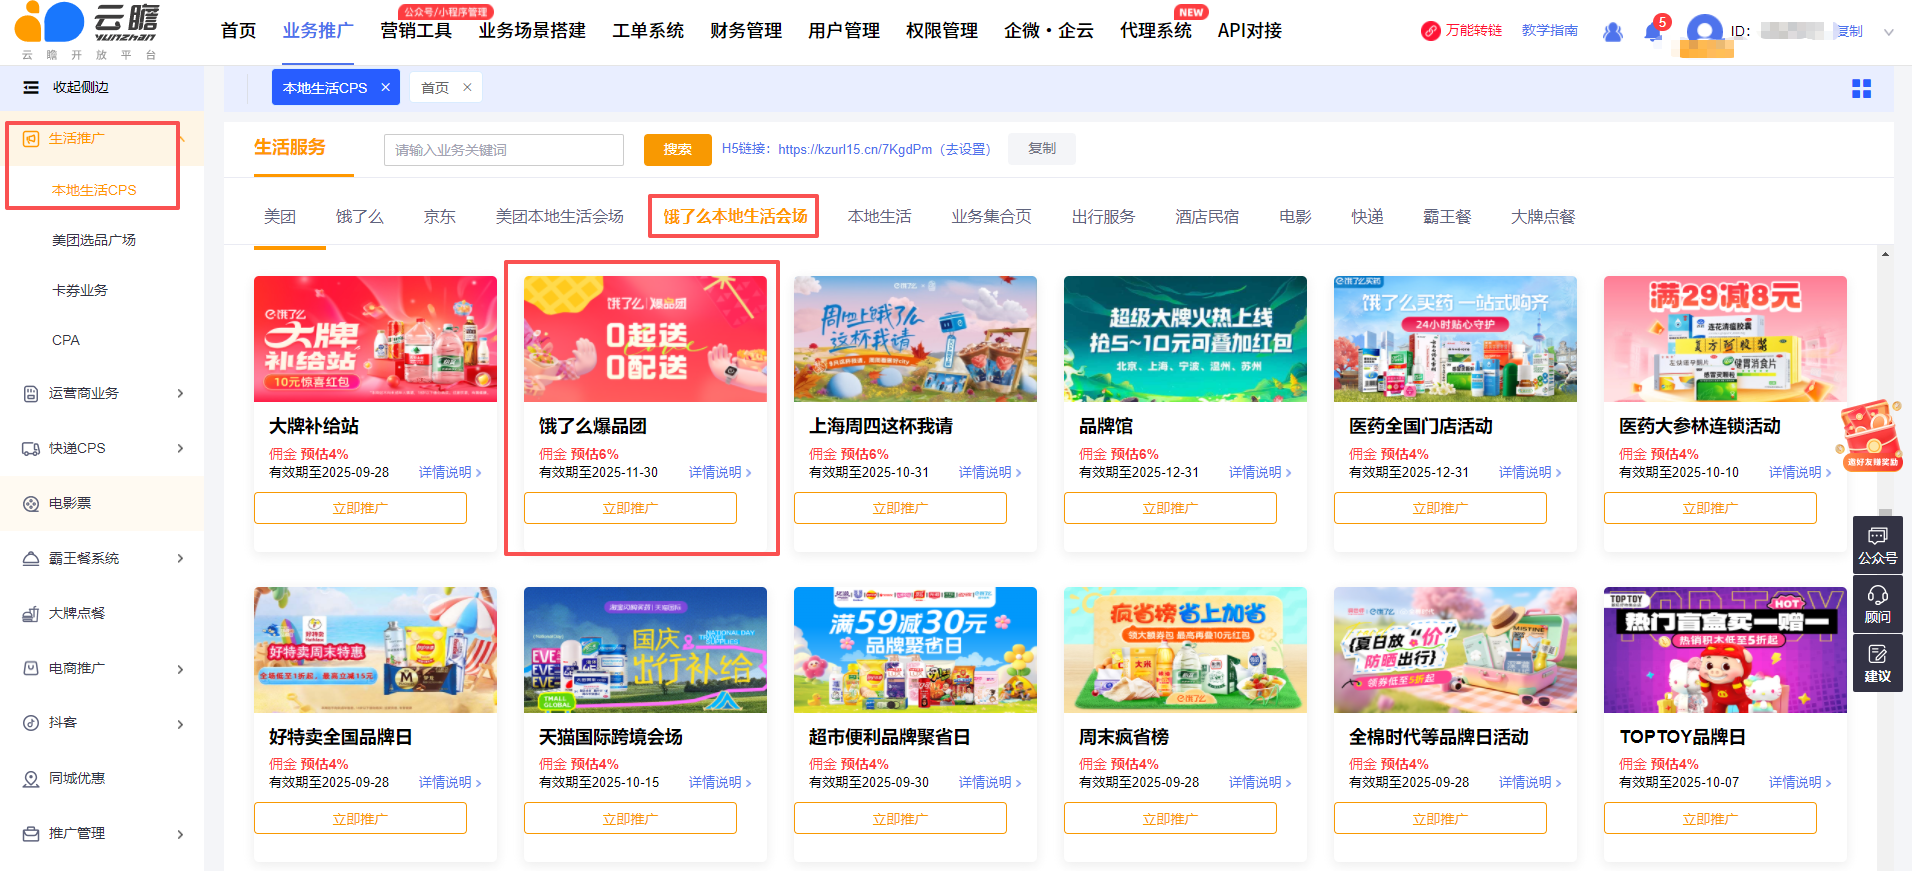1912x871 pixels.
Task: Click the 大牌点餐 sidebar icon
Action: (x=31, y=614)
